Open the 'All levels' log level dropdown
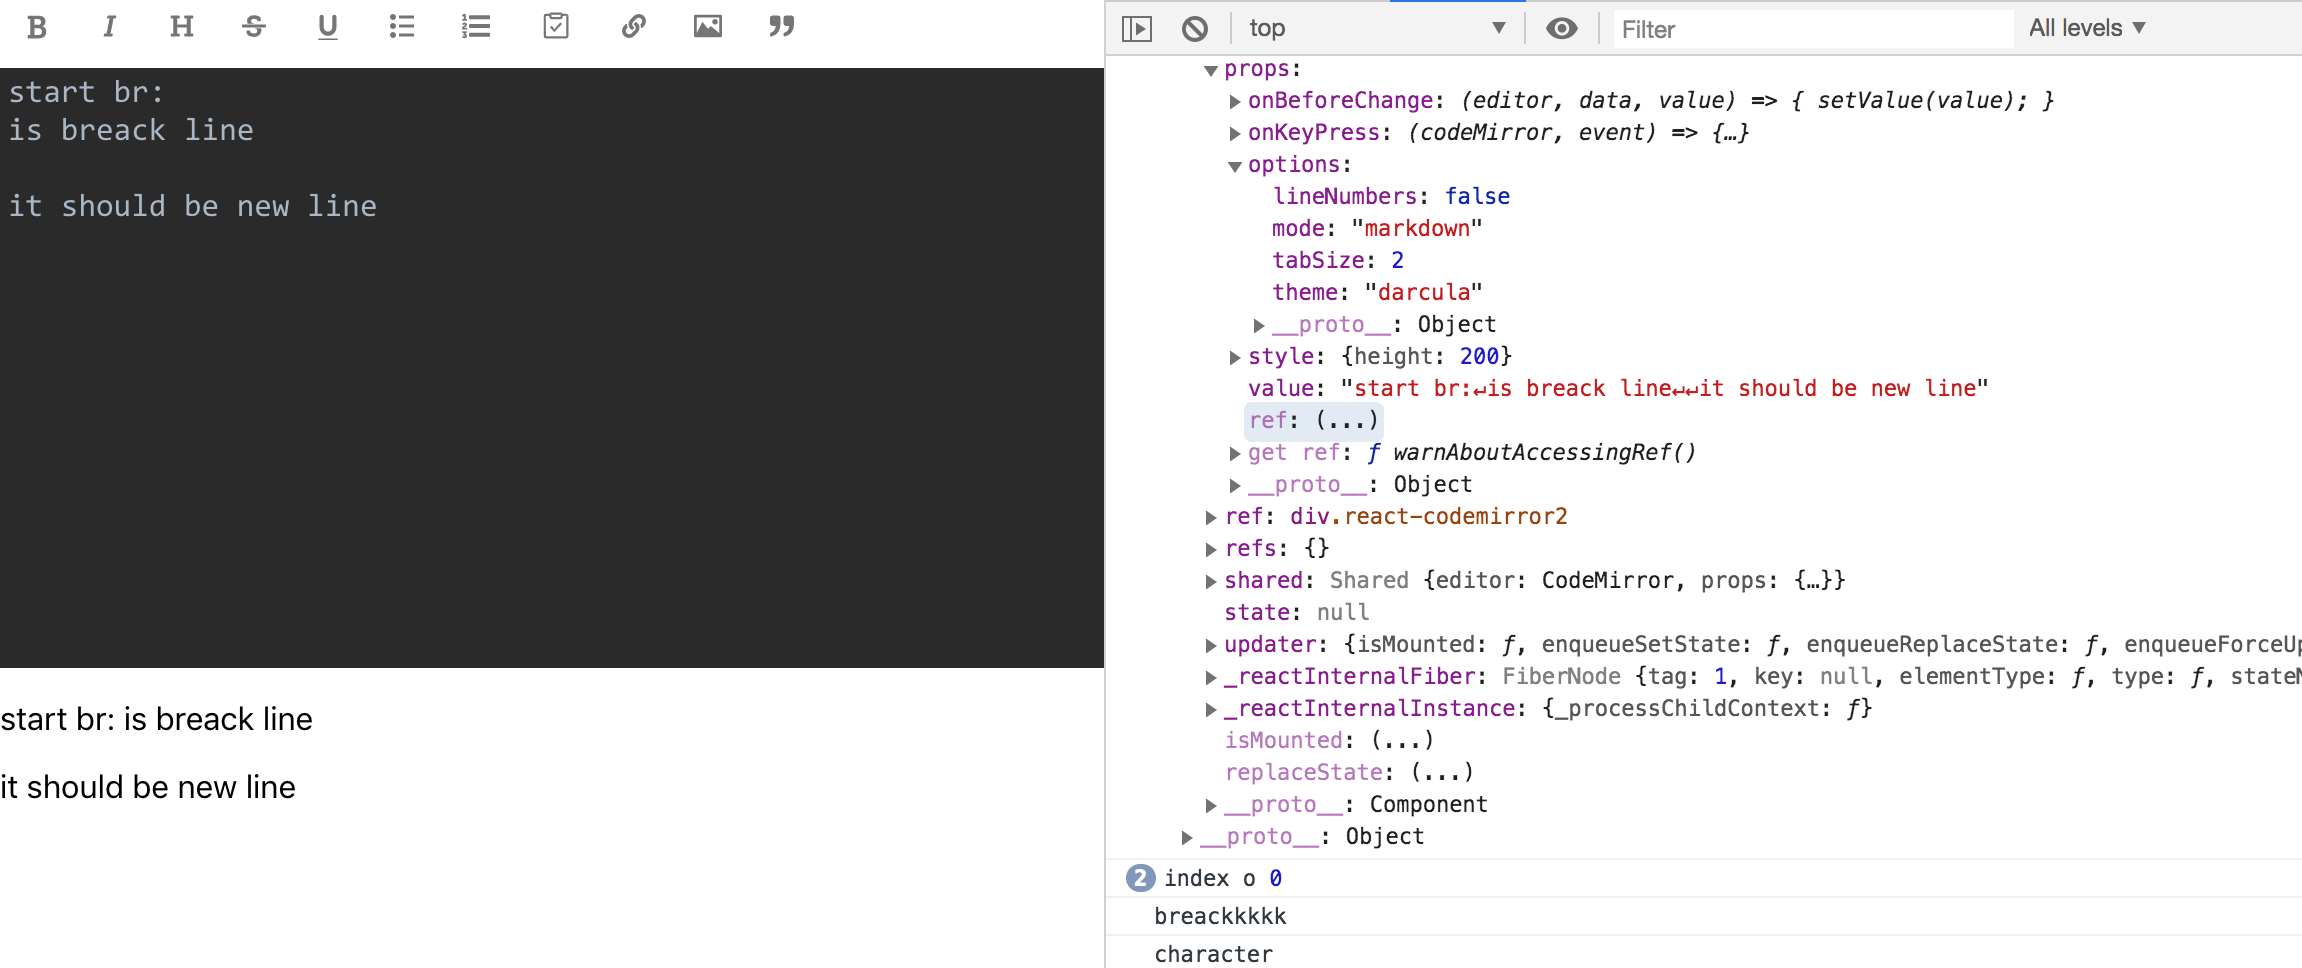2302x968 pixels. (x=2087, y=29)
